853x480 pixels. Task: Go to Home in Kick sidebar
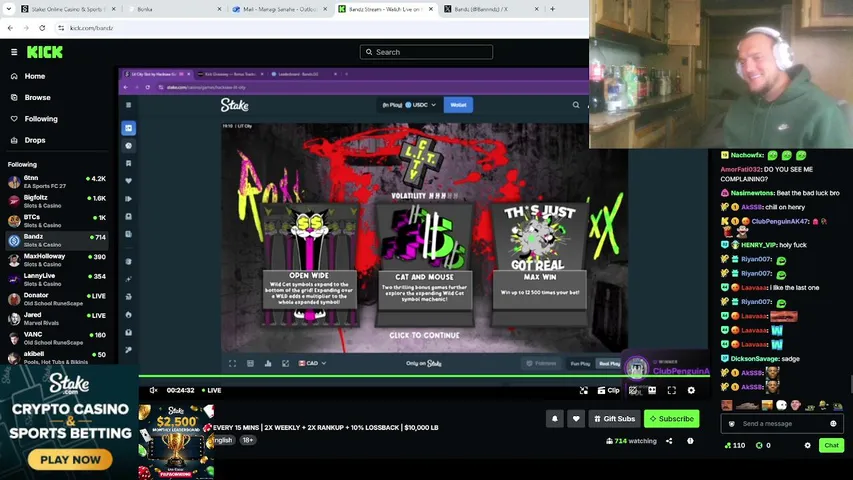(x=35, y=76)
